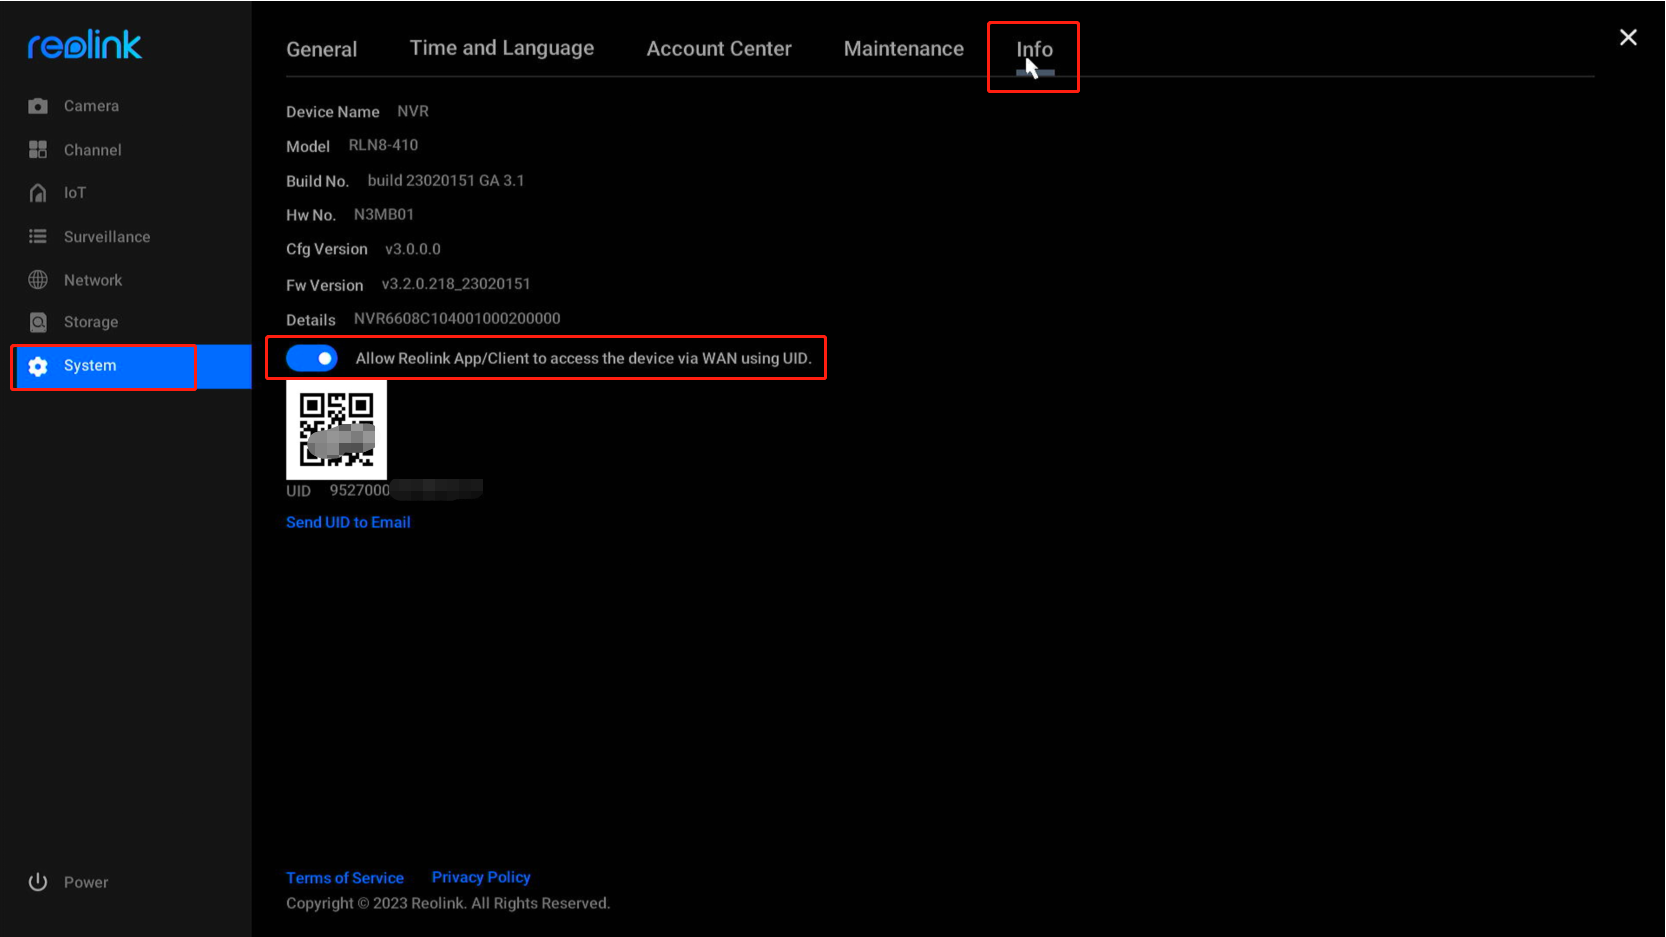Click the Storage disk icon
This screenshot has width=1666, height=937.
[x=38, y=322]
